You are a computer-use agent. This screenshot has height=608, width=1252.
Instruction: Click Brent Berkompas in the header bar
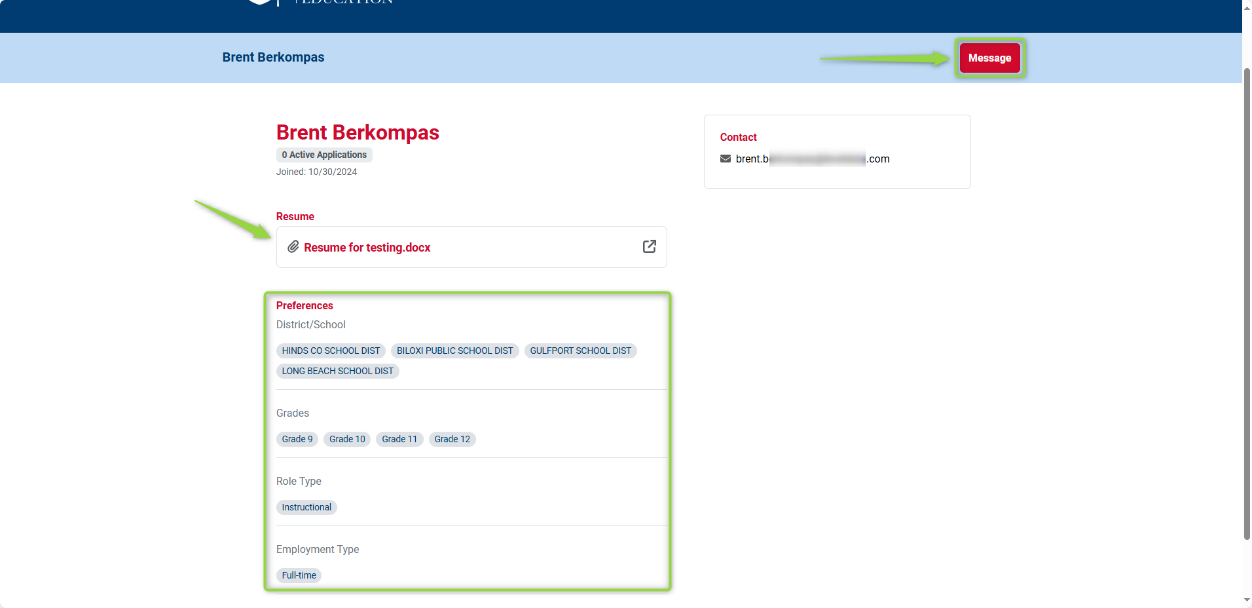[272, 57]
